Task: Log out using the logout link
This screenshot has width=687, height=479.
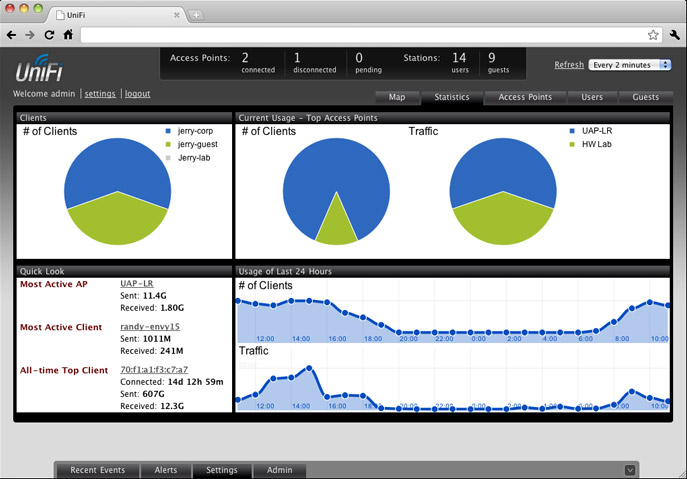Action: [138, 94]
